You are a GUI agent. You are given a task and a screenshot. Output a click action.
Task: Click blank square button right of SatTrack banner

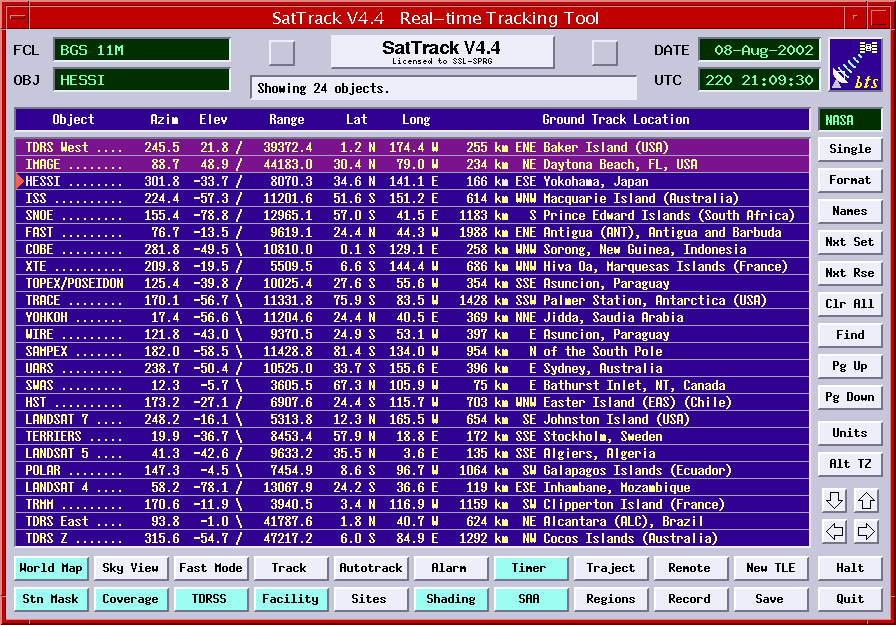(x=605, y=53)
